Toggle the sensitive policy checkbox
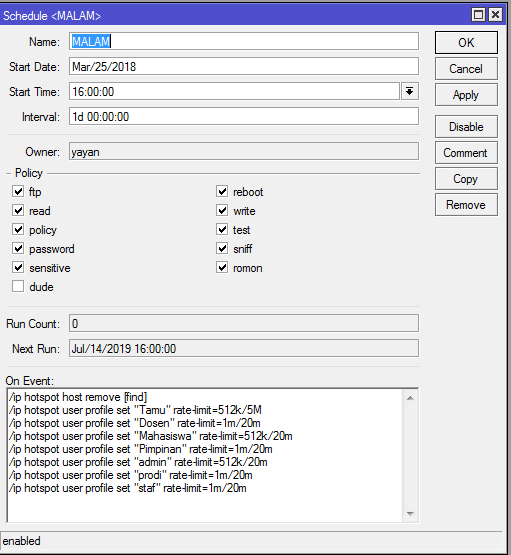This screenshot has width=511, height=555. point(18,267)
